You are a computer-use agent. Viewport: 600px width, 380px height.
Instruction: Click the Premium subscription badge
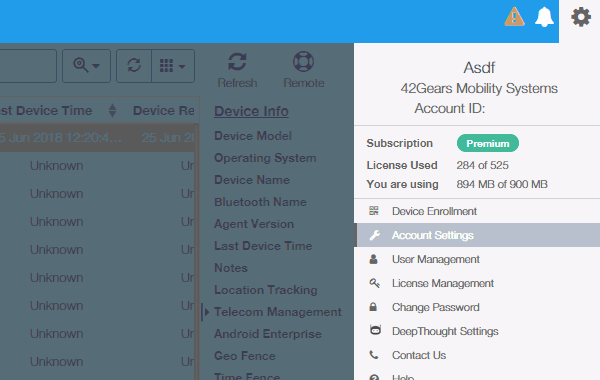488,144
